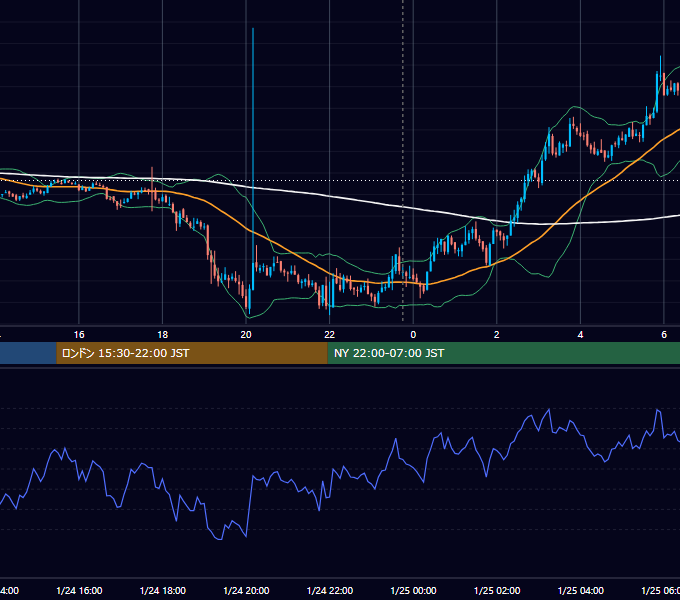Click the 6 hour label on the price chart axis
This screenshot has width=680, height=600.
pos(664,335)
